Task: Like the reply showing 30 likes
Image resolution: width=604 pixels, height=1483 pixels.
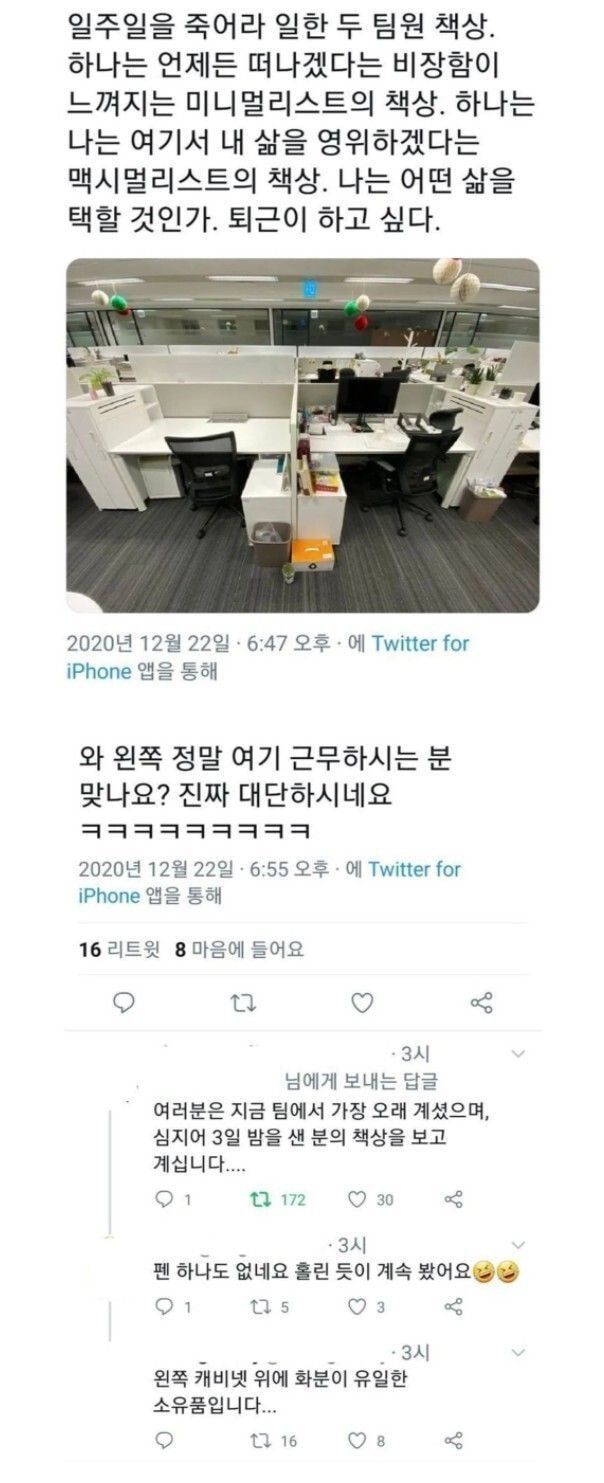Action: [x=356, y=1199]
